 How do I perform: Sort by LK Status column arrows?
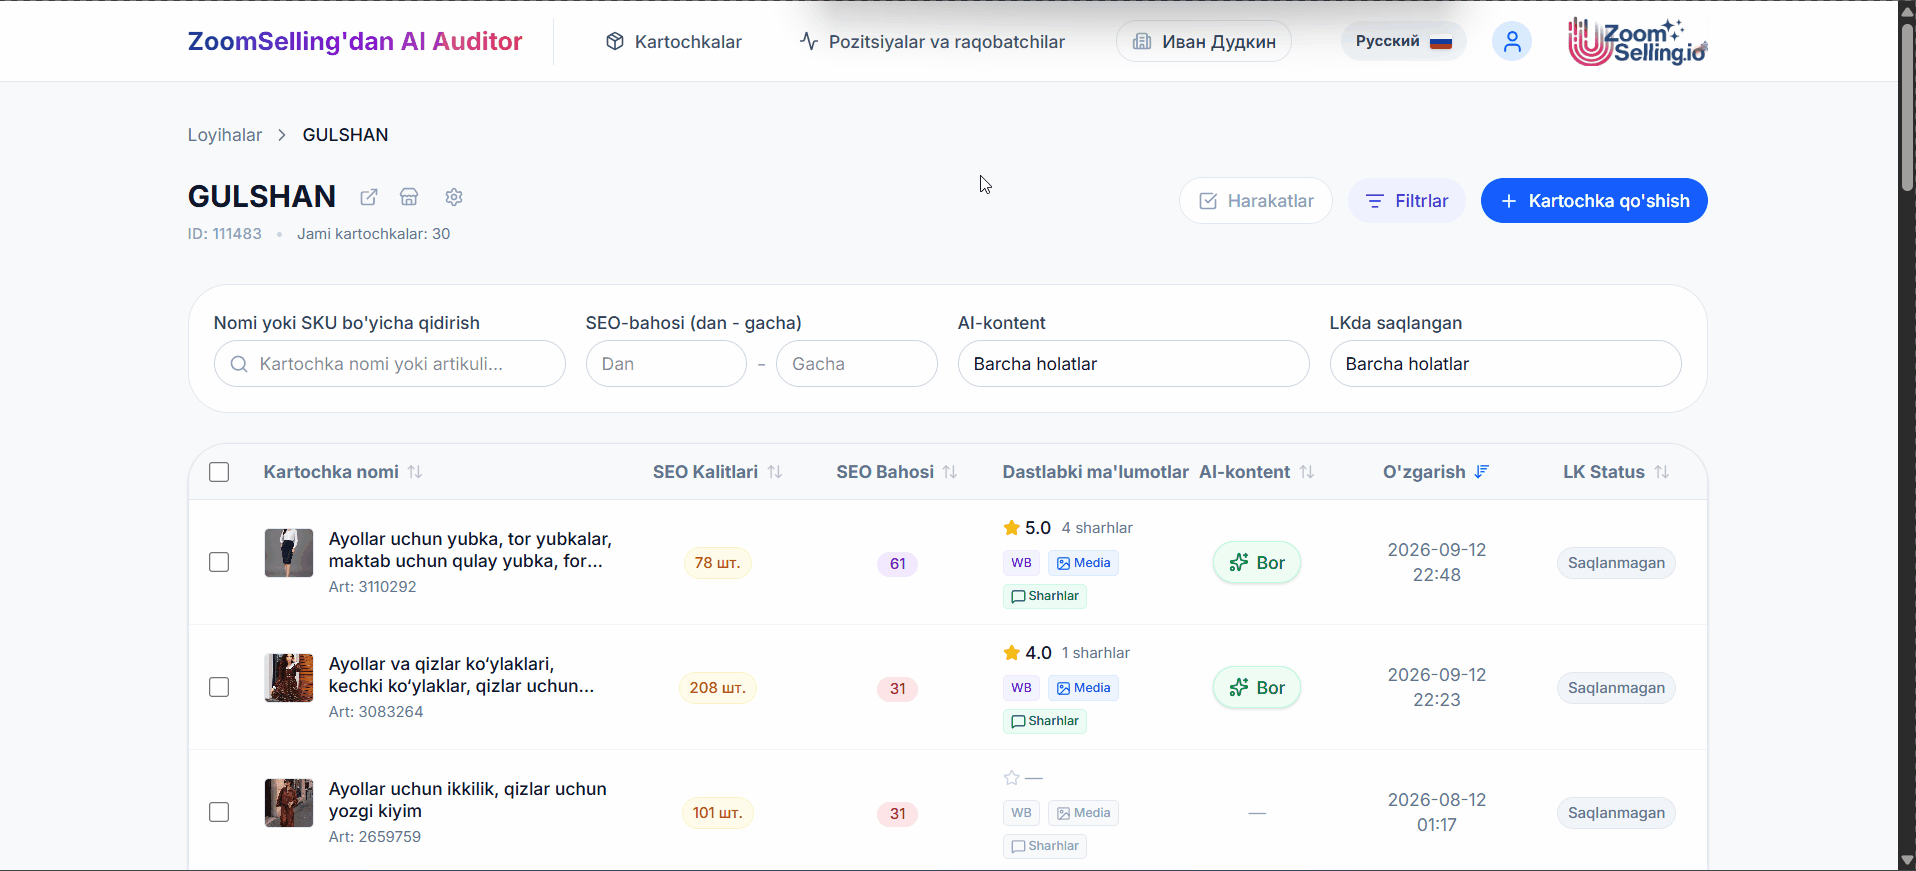[1662, 472]
